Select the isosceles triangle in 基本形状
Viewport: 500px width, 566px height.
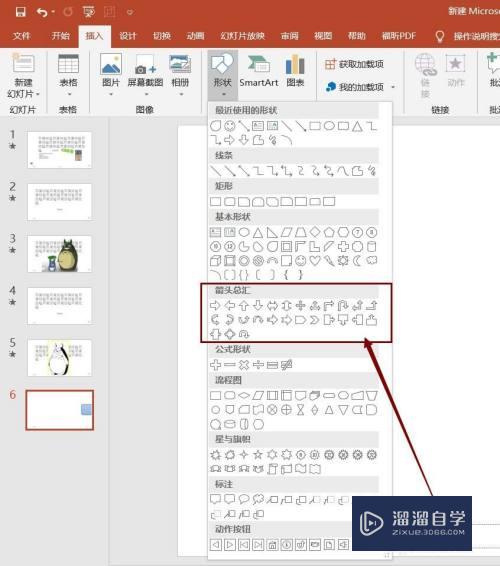click(258, 232)
